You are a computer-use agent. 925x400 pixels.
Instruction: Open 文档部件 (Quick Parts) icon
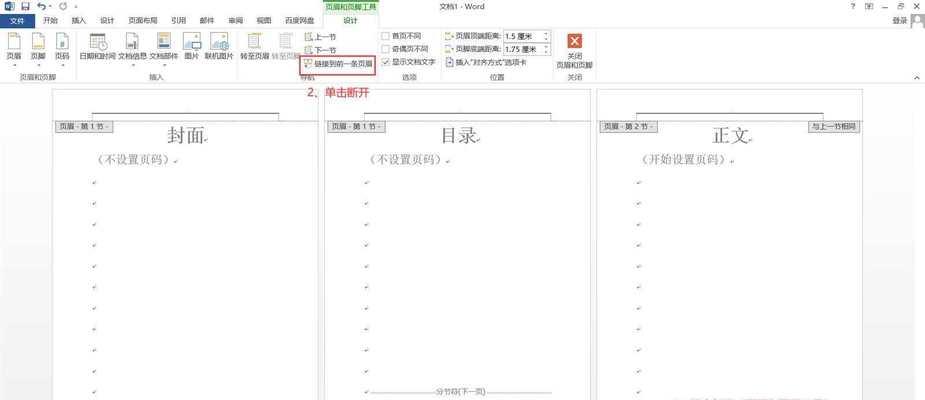pos(163,42)
